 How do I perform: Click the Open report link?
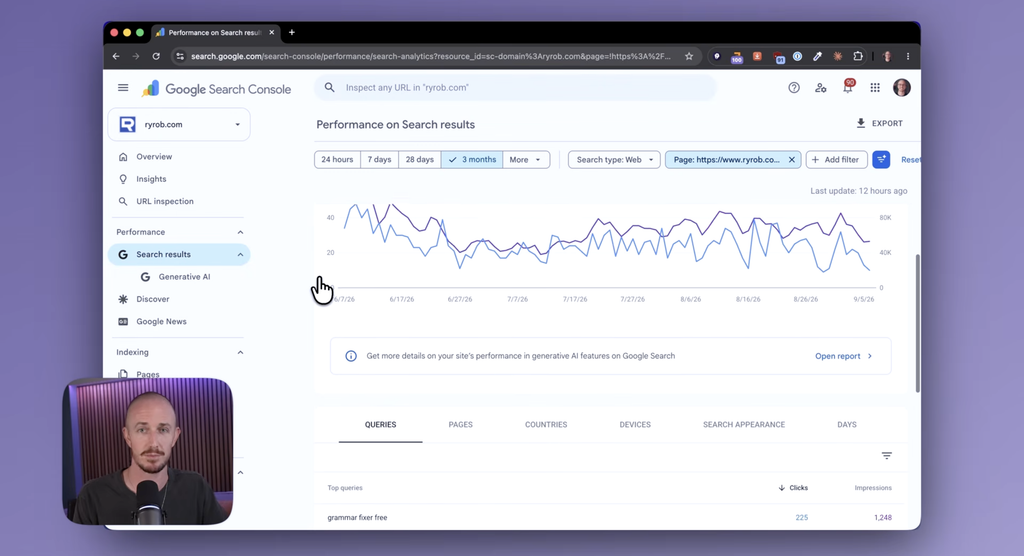click(x=843, y=356)
